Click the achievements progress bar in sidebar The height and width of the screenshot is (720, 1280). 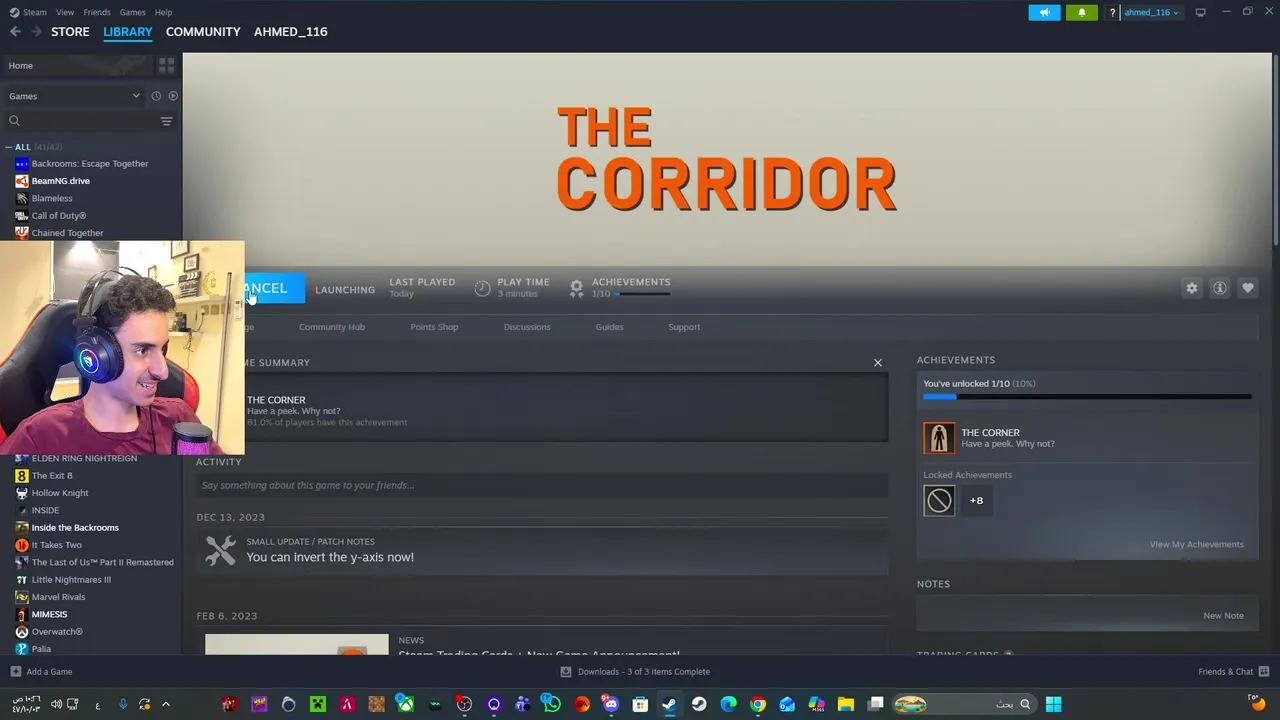[1087, 397]
